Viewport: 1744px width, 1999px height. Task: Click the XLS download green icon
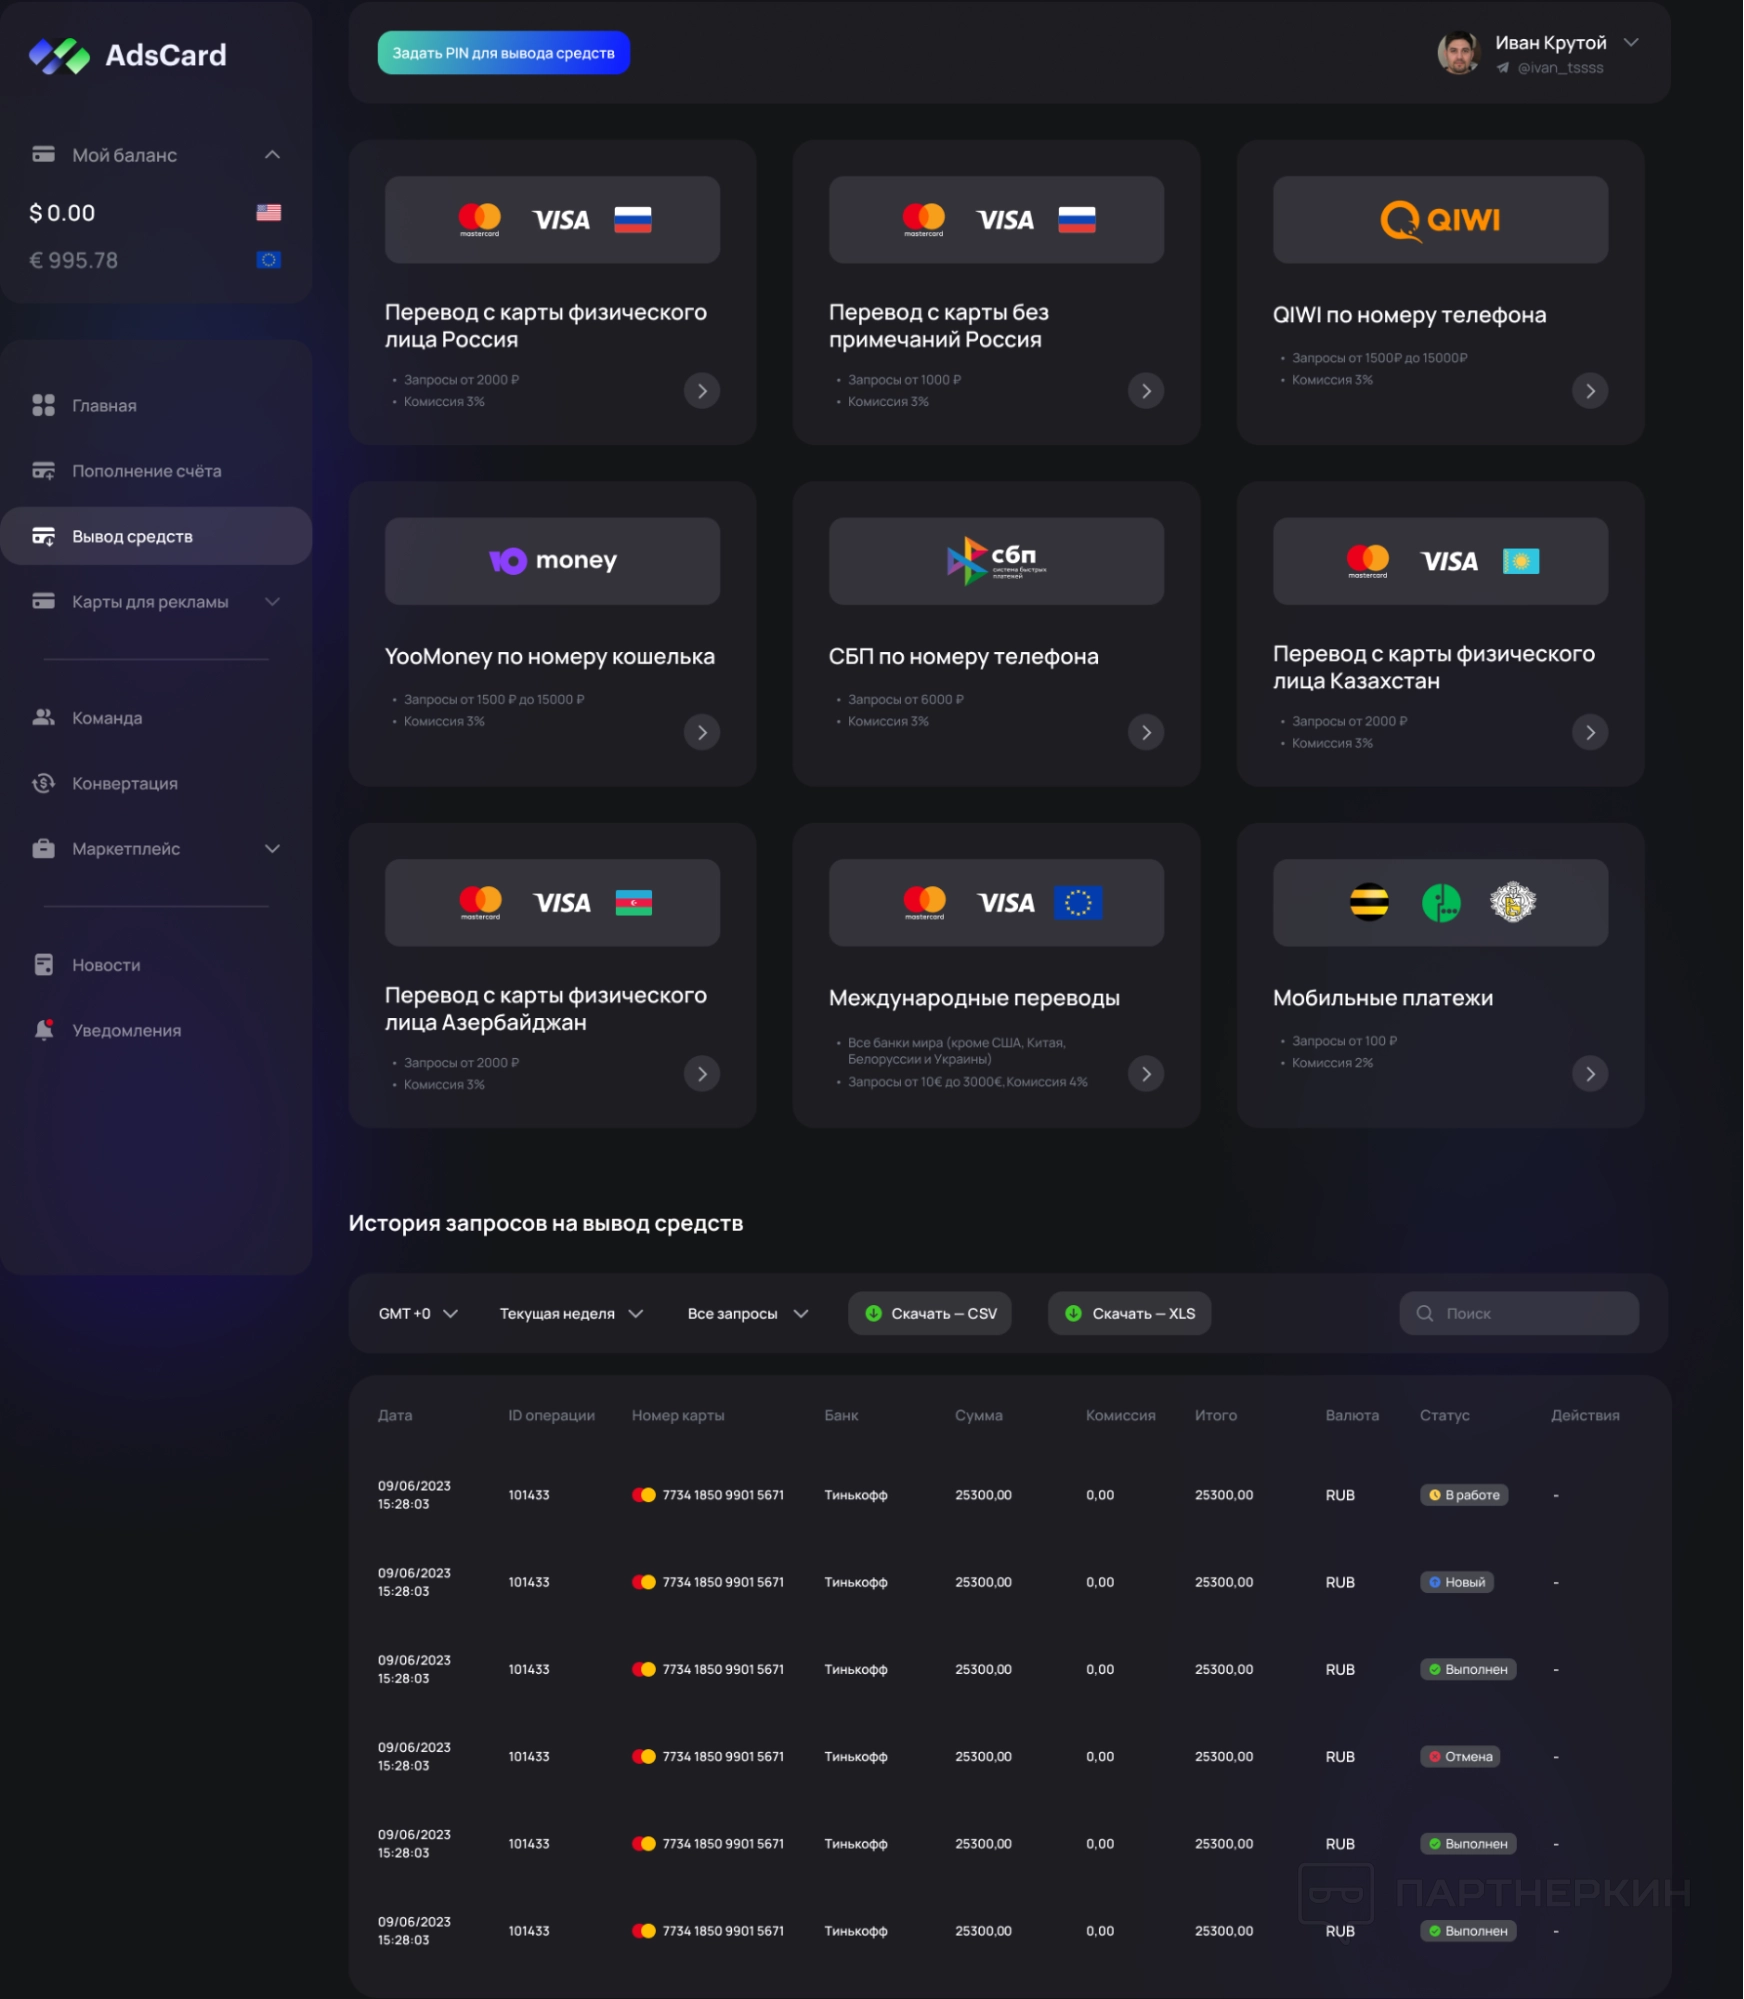1073,1313
